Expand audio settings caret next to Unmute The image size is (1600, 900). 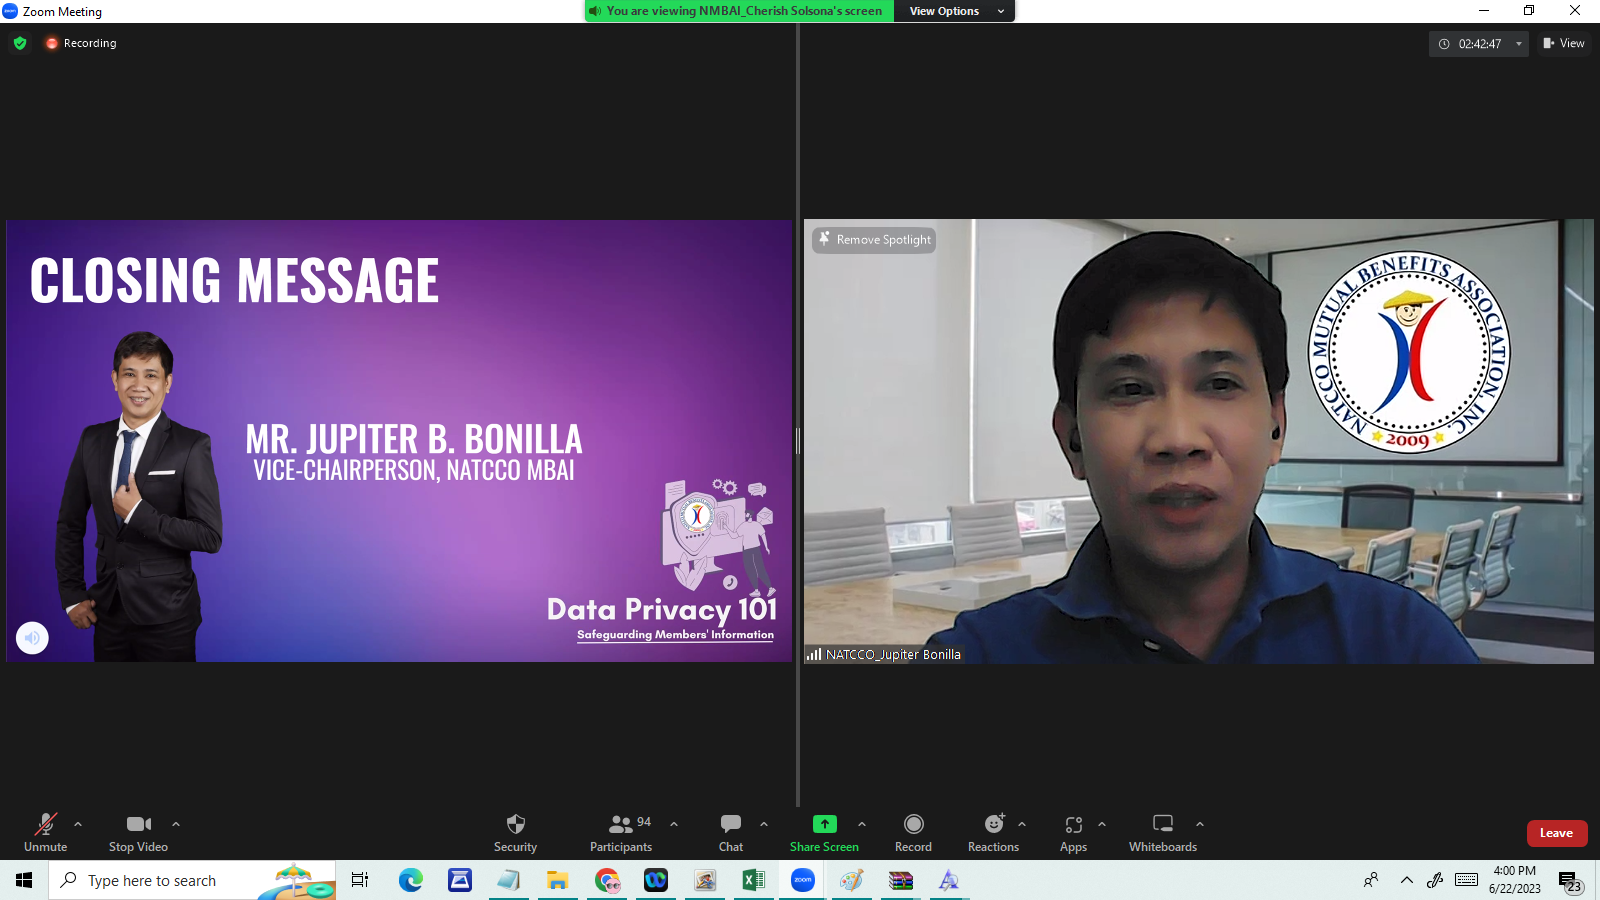[78, 824]
